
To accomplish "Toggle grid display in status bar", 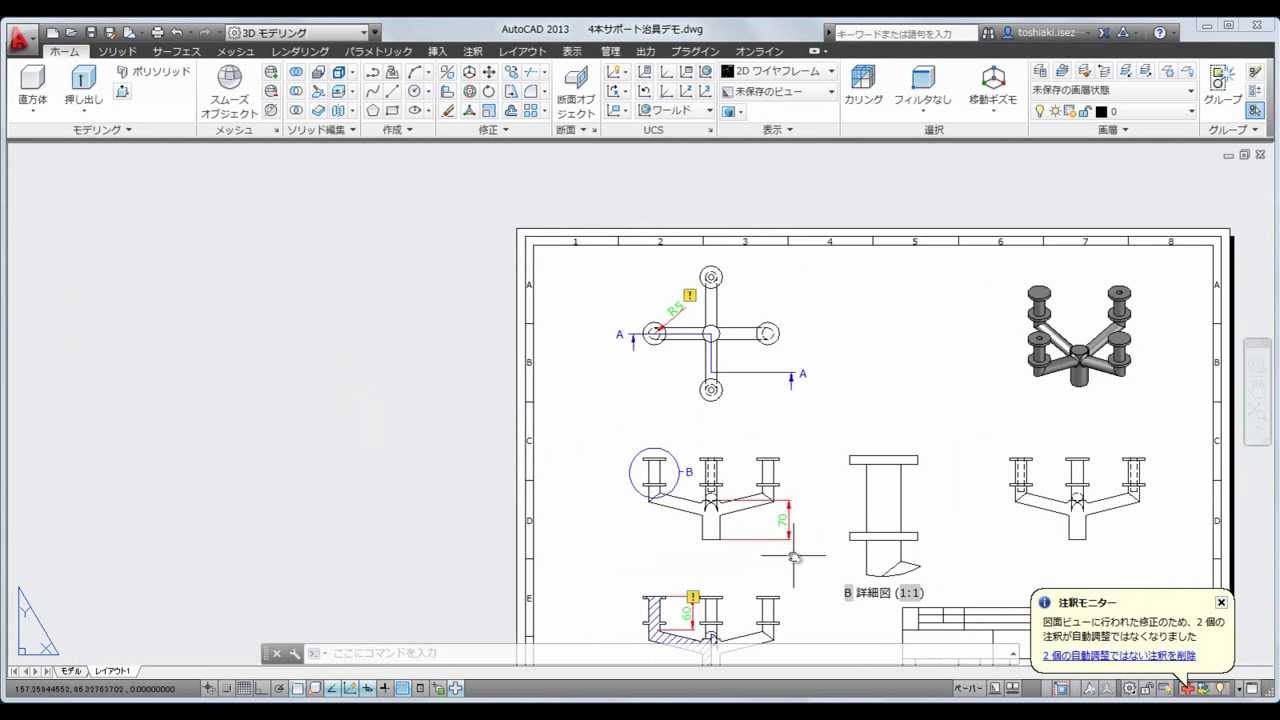I will click(243, 688).
